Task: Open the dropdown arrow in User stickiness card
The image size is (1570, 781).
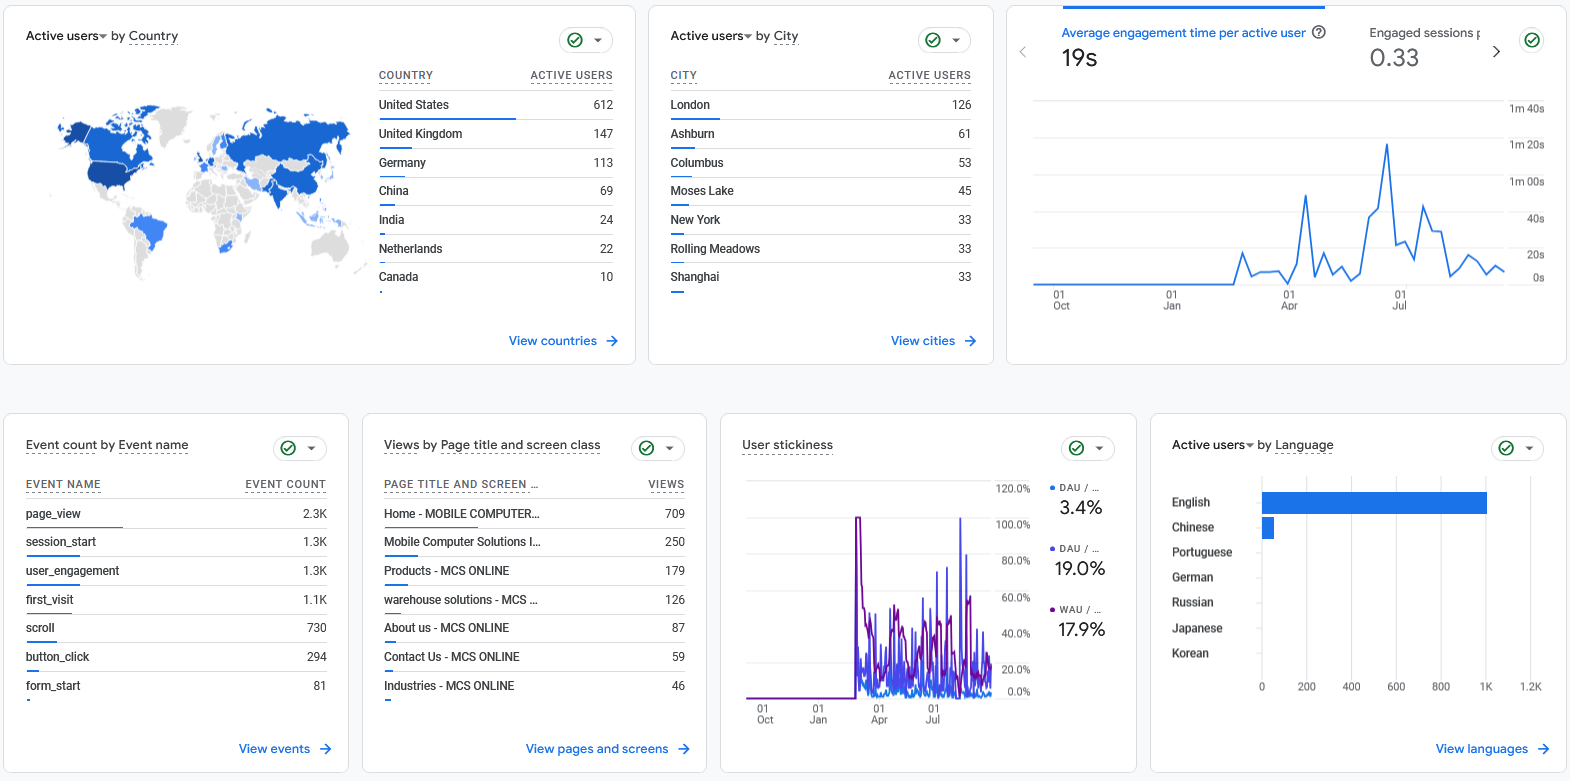Action: click(x=1099, y=448)
